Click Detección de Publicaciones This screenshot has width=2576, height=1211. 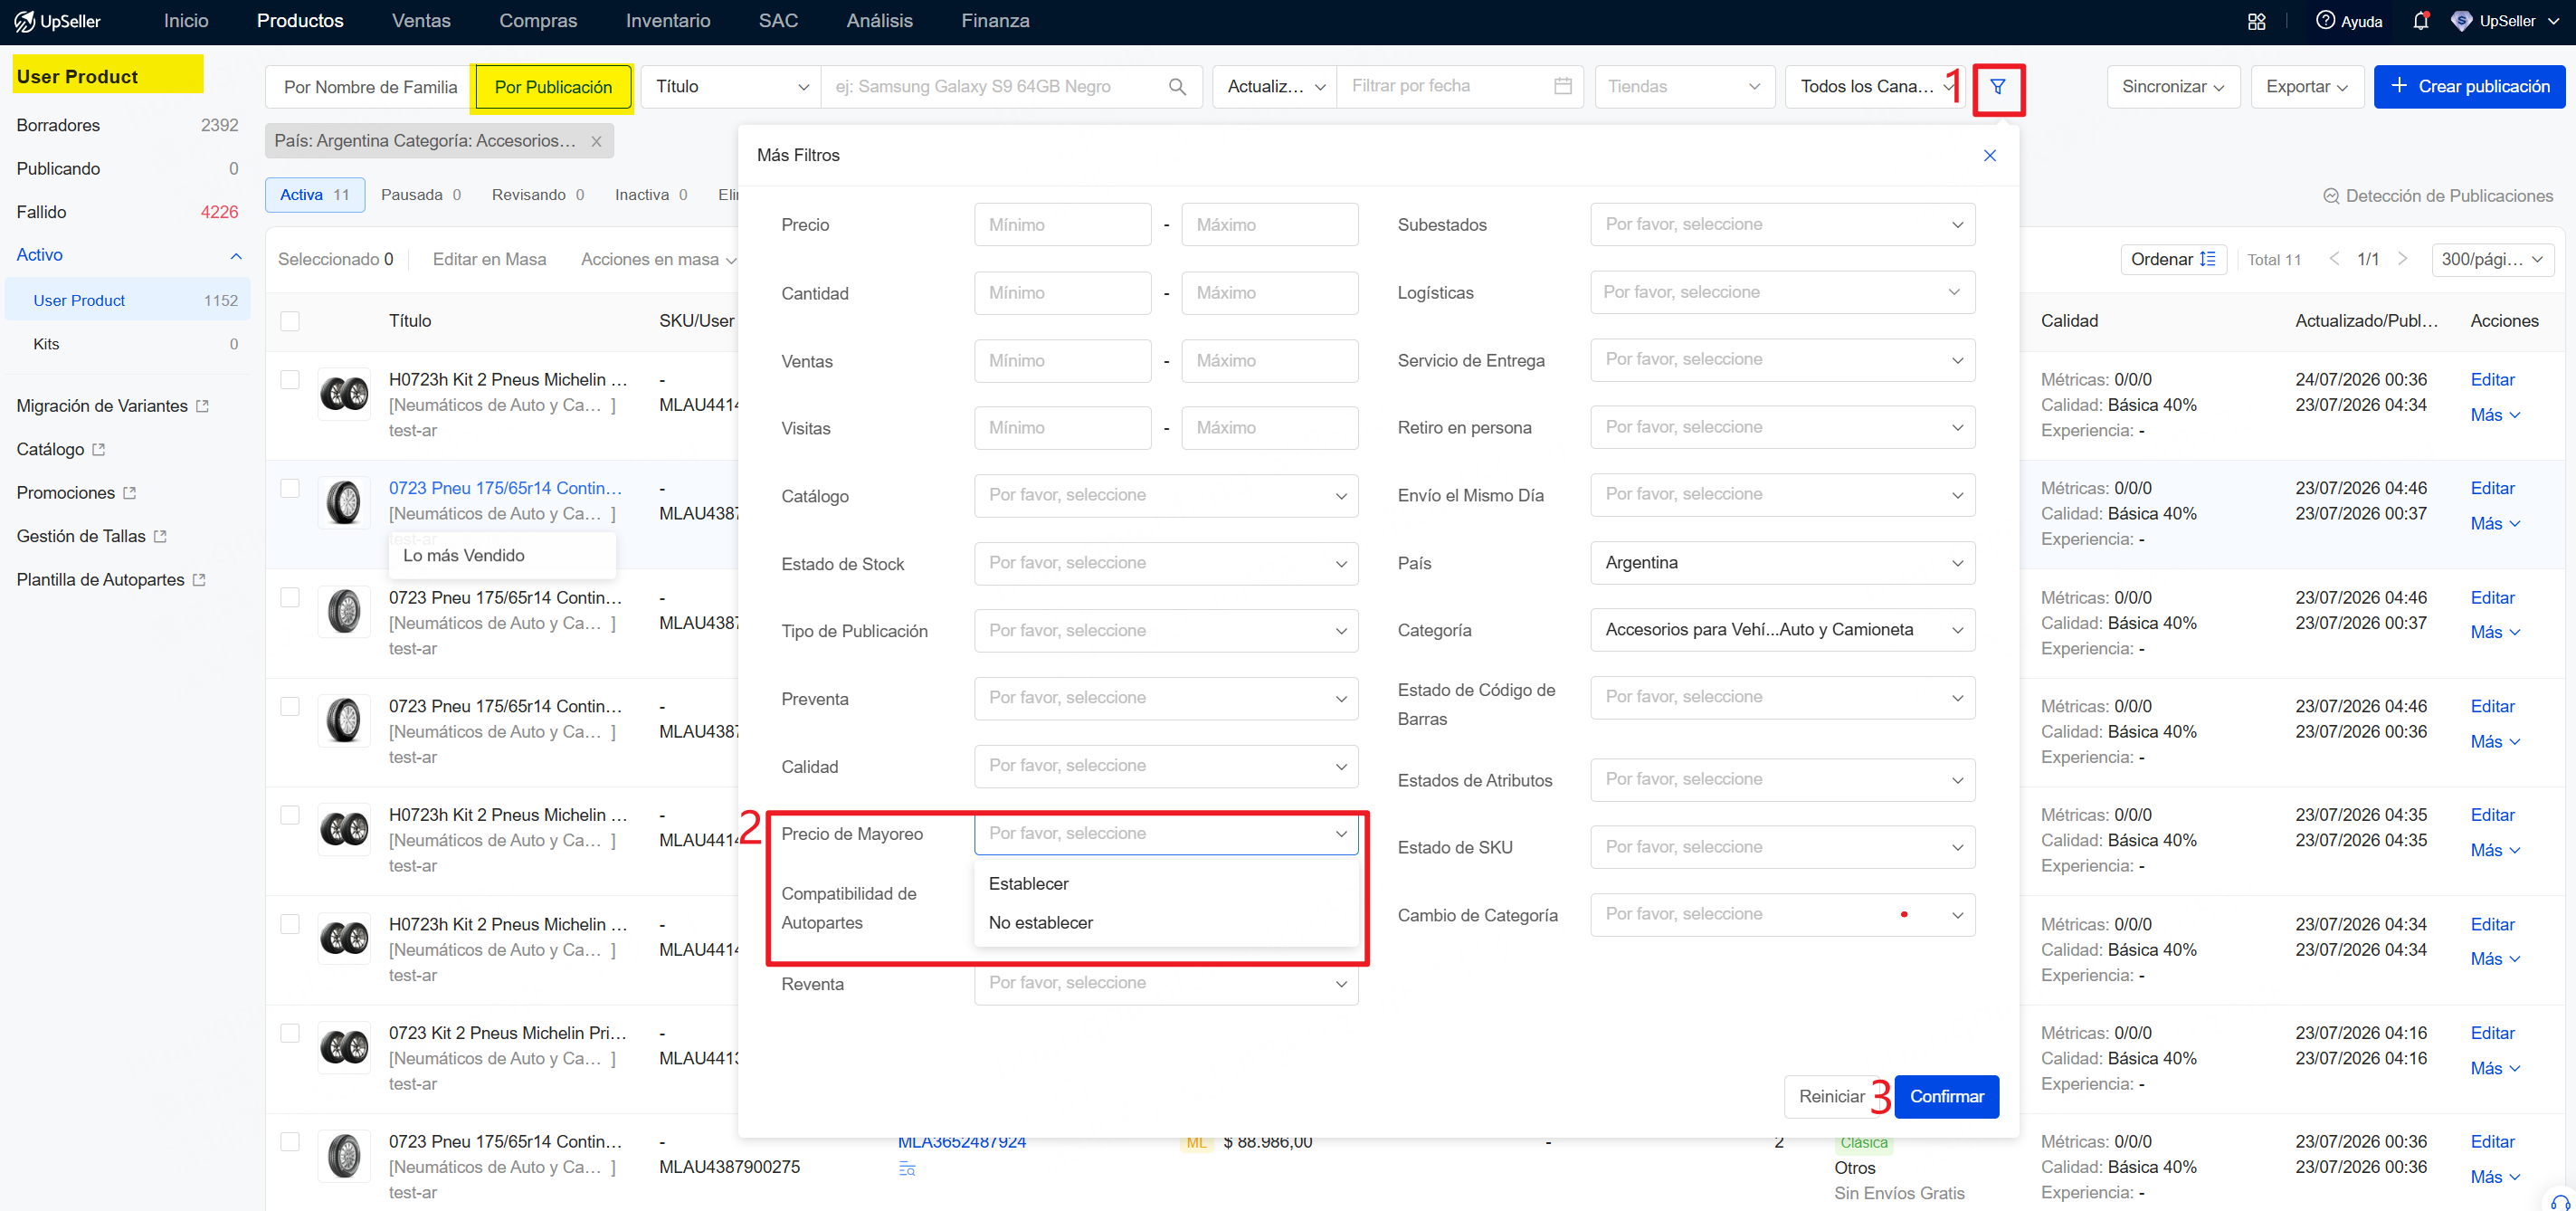2437,196
